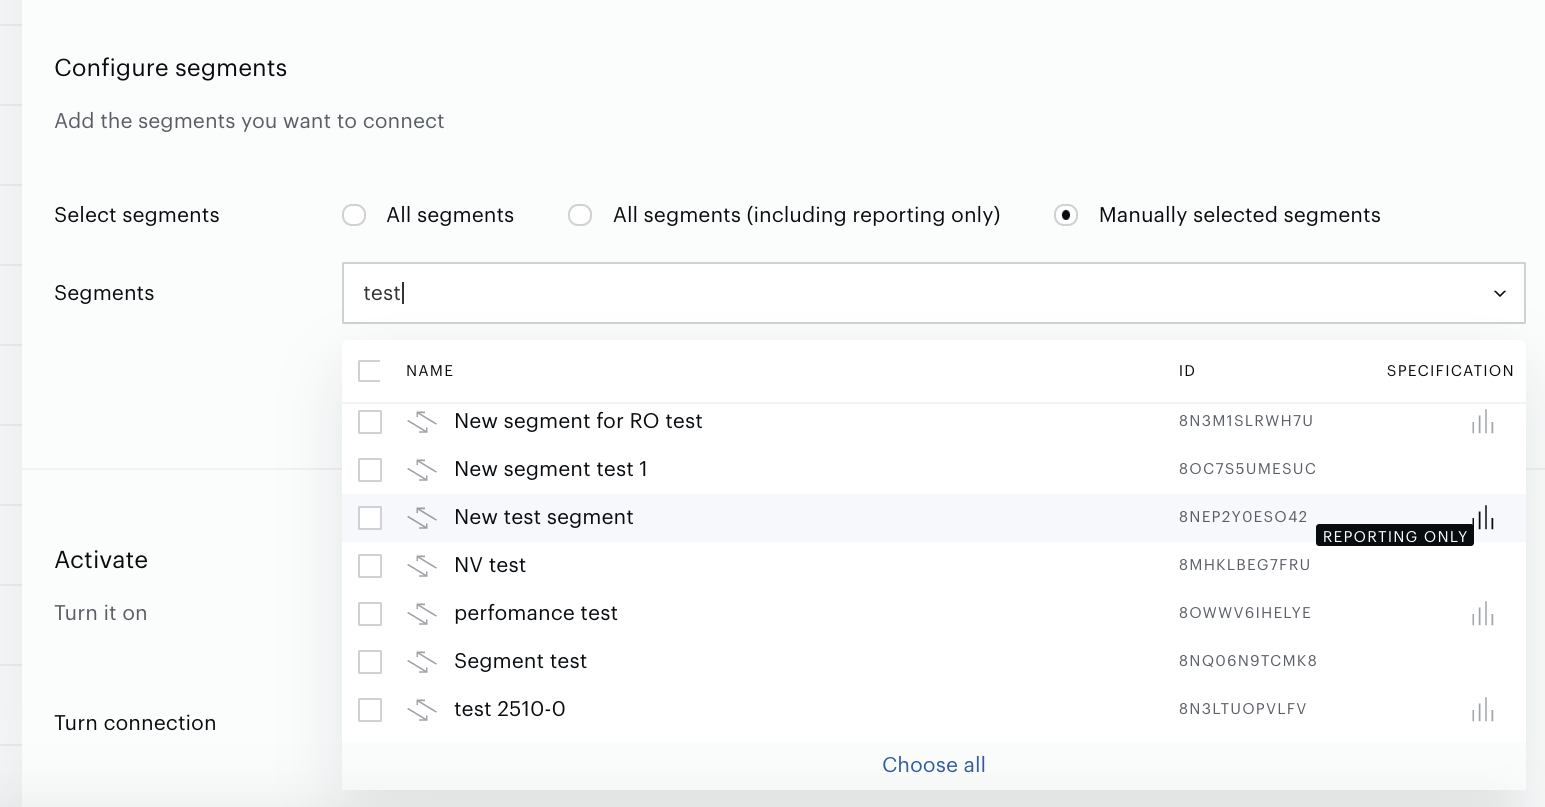Click segment name test 2510-0
This screenshot has width=1545, height=807.
(x=510, y=710)
